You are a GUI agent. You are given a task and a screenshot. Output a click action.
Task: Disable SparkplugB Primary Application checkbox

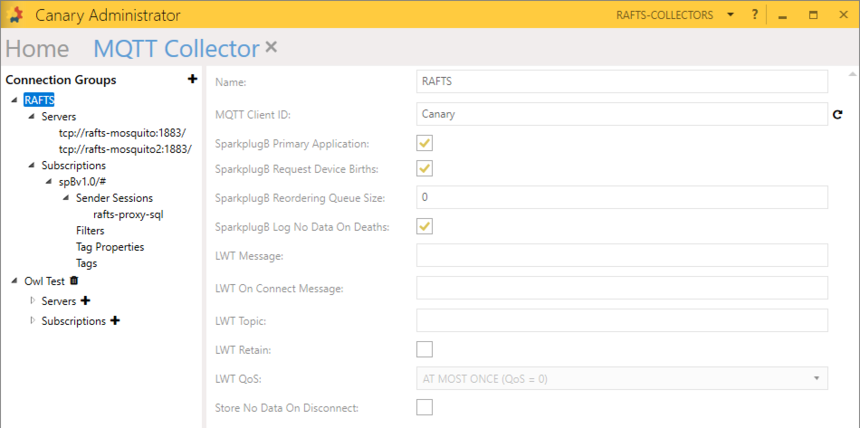point(424,144)
